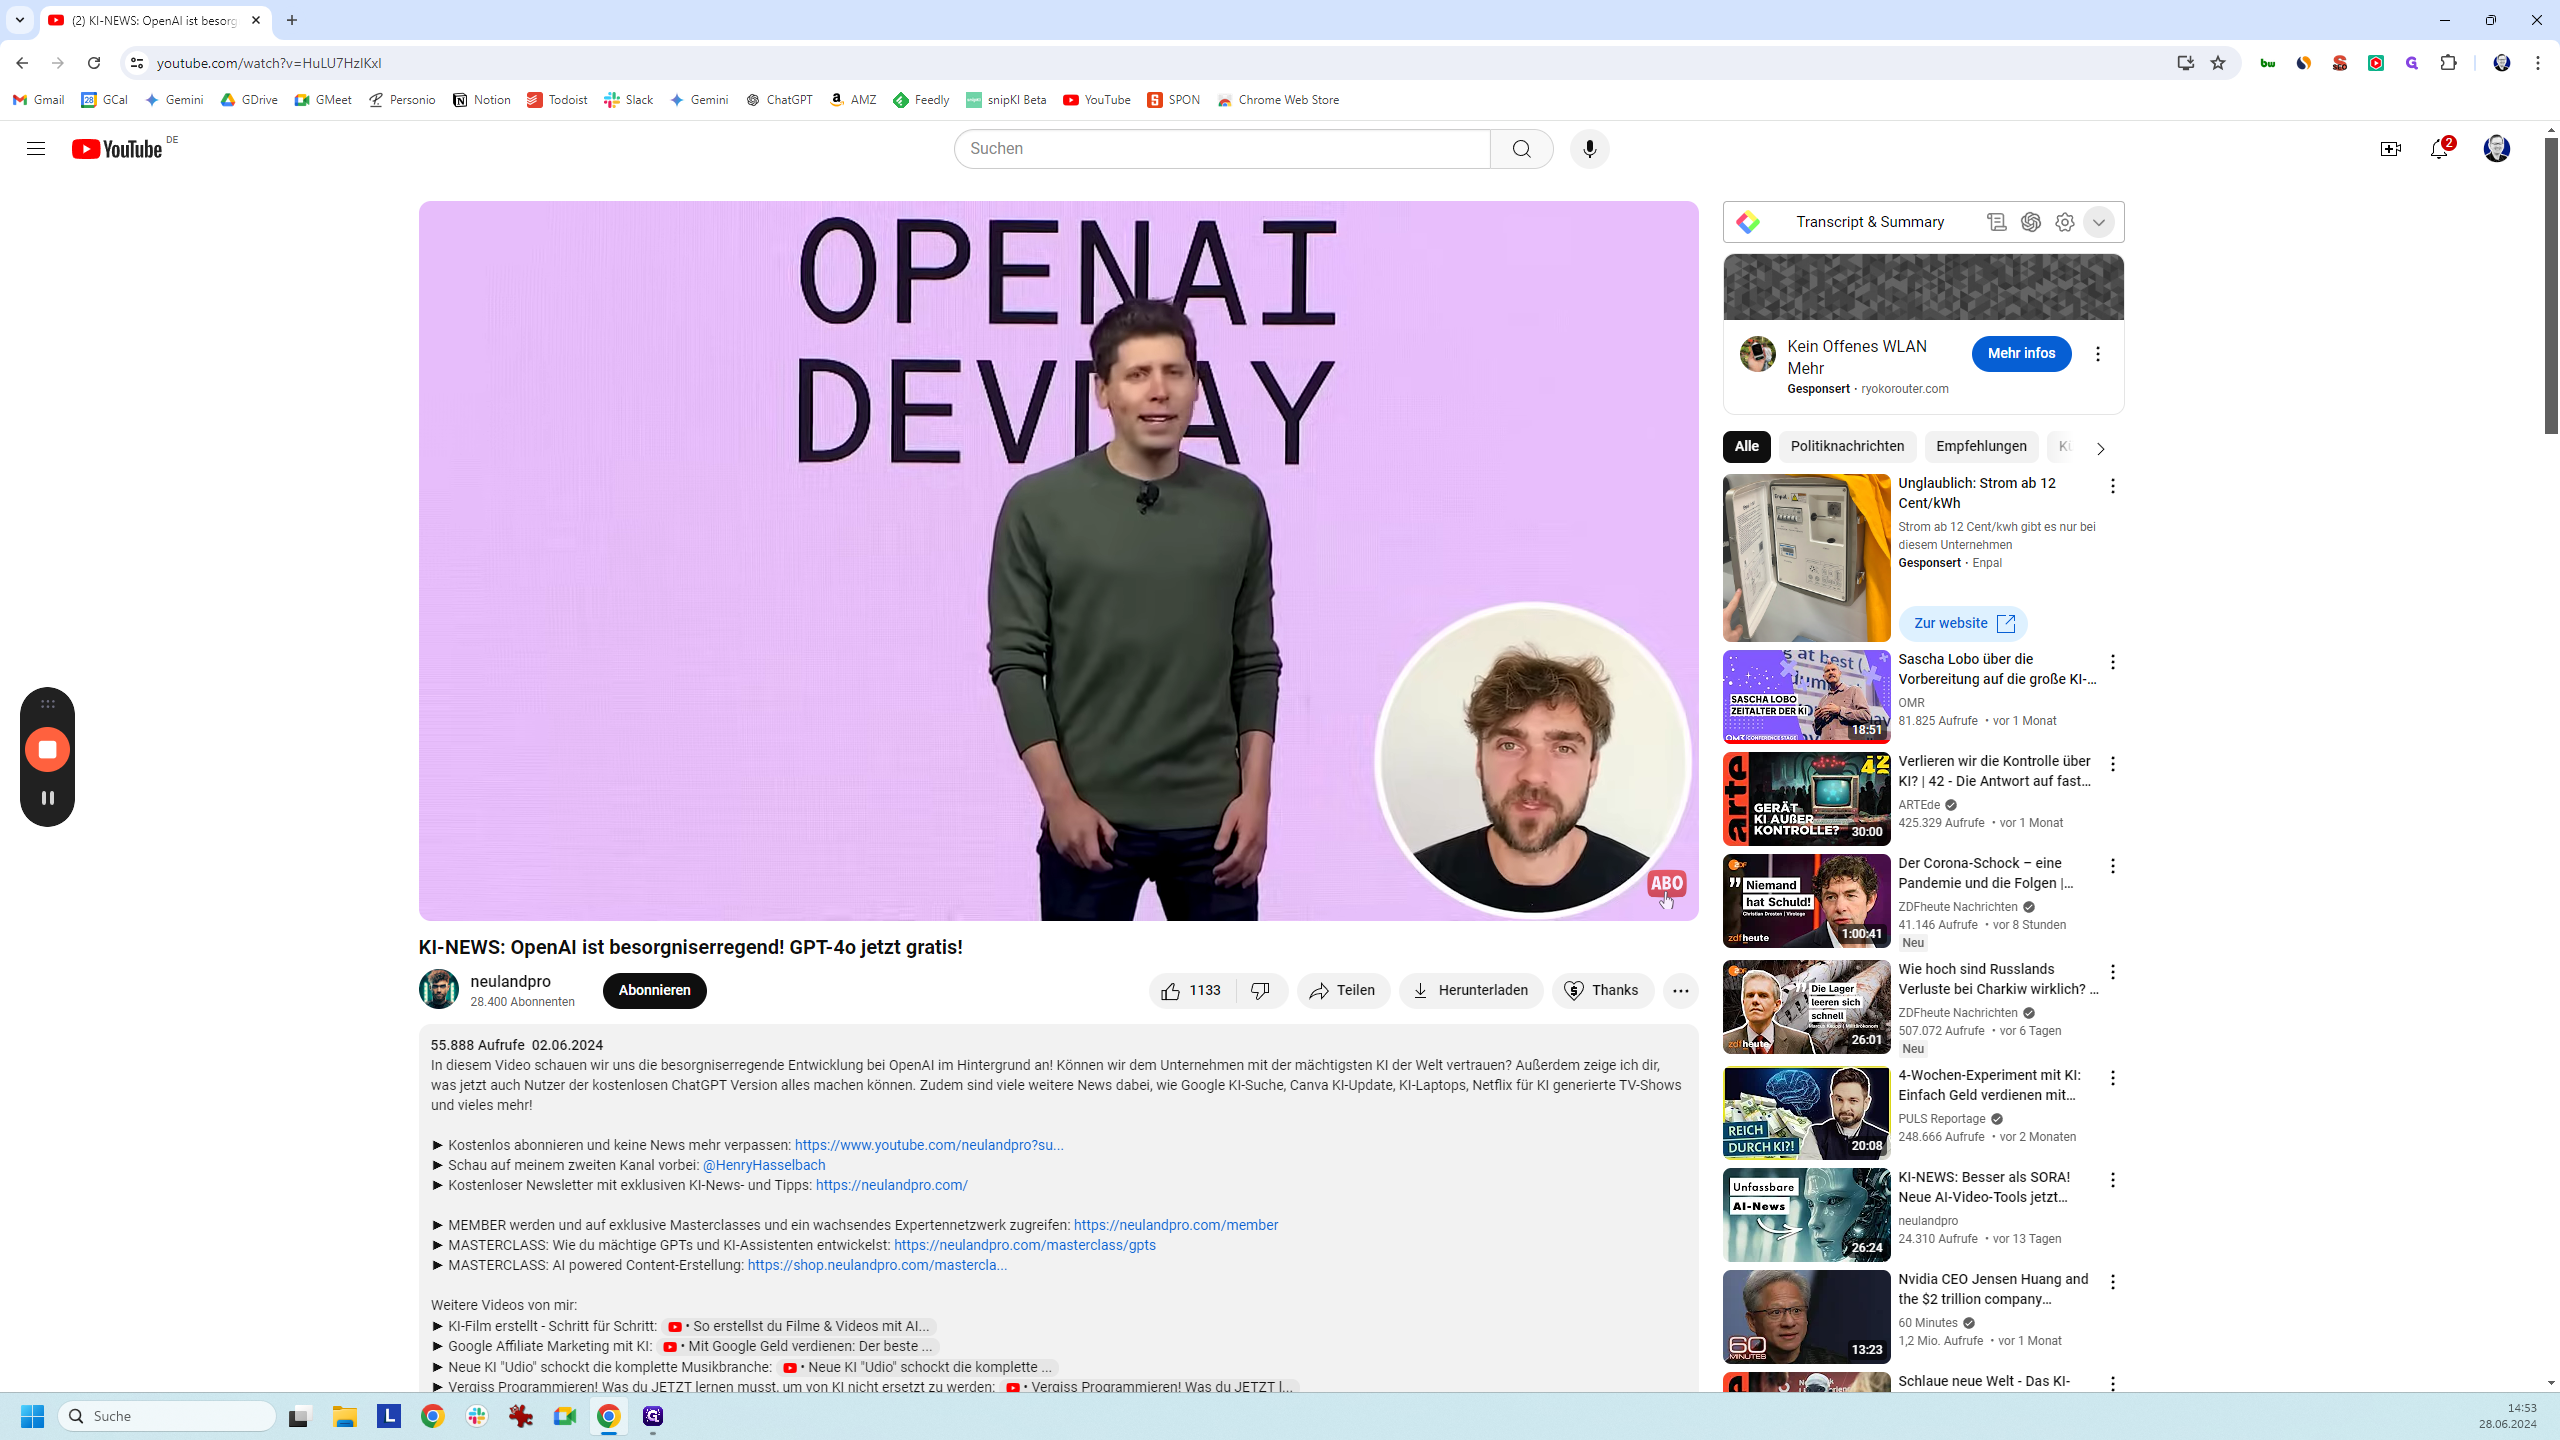The width and height of the screenshot is (2560, 1440).
Task: Open Zur website link for Enpal ad
Action: point(1962,623)
